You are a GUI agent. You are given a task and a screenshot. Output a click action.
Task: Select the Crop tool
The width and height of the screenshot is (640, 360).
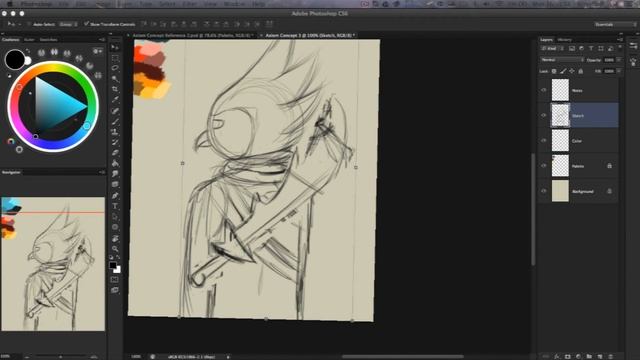[115, 89]
